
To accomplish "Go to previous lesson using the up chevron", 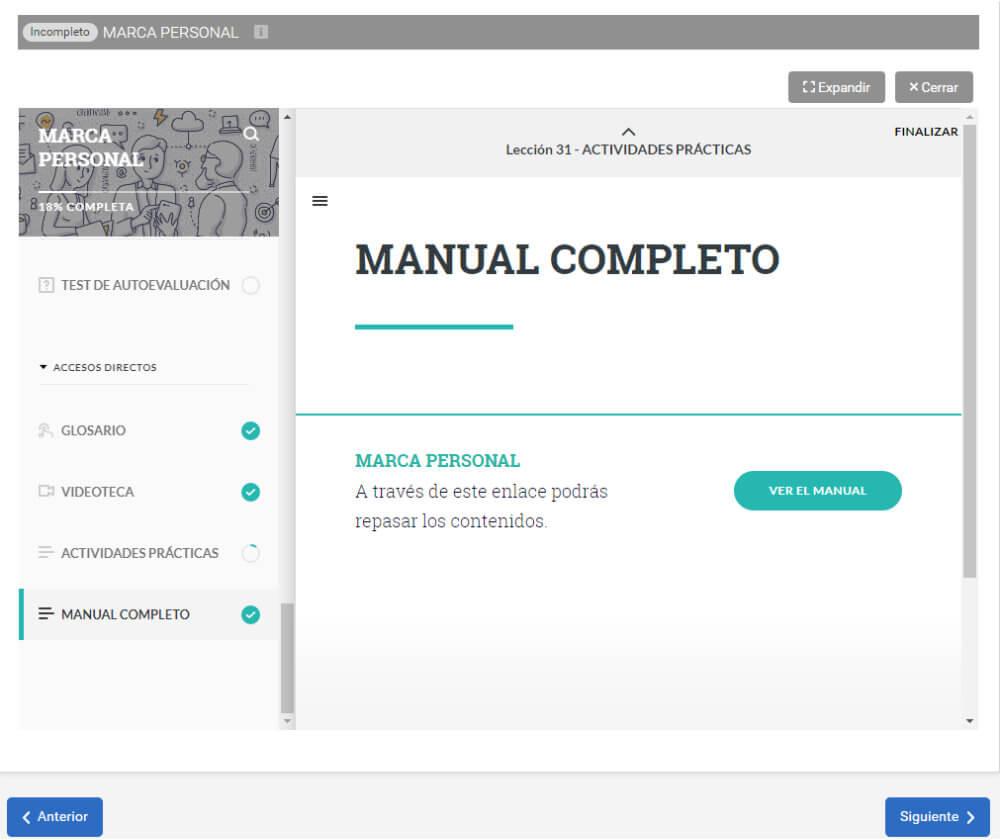I will click(628, 132).
